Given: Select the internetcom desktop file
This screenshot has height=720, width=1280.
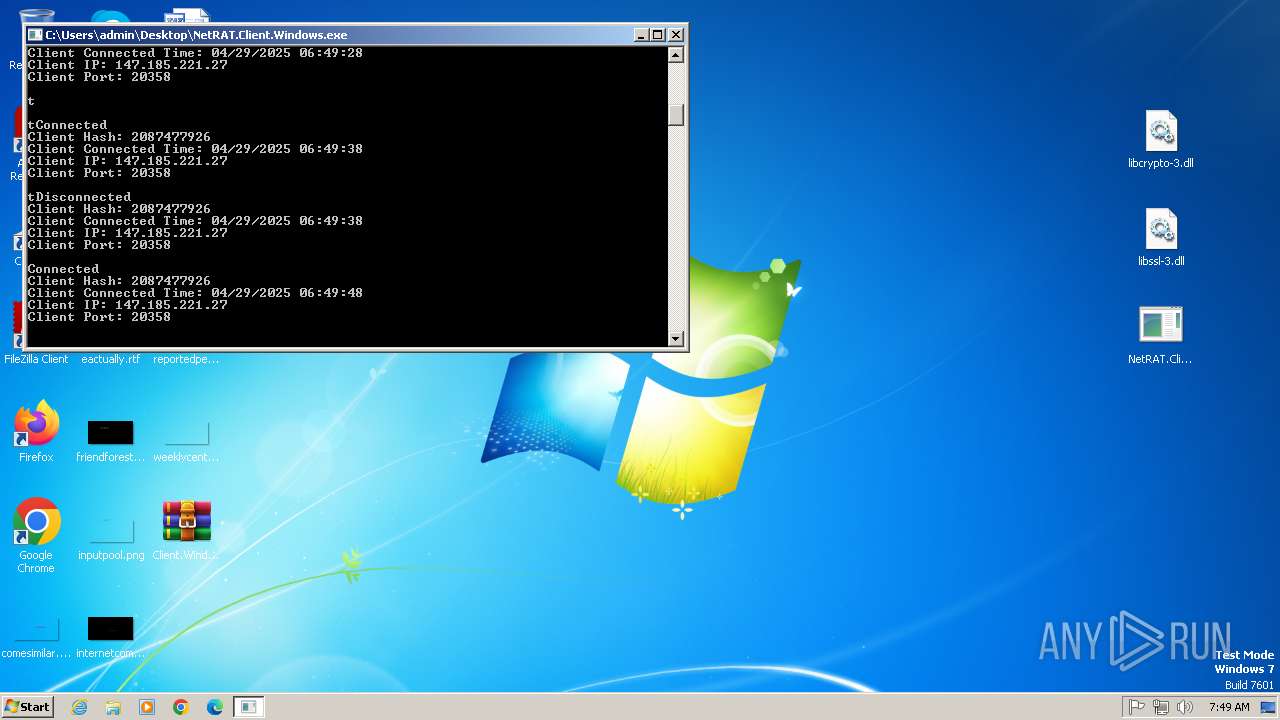Looking at the screenshot, I should tap(110, 637).
